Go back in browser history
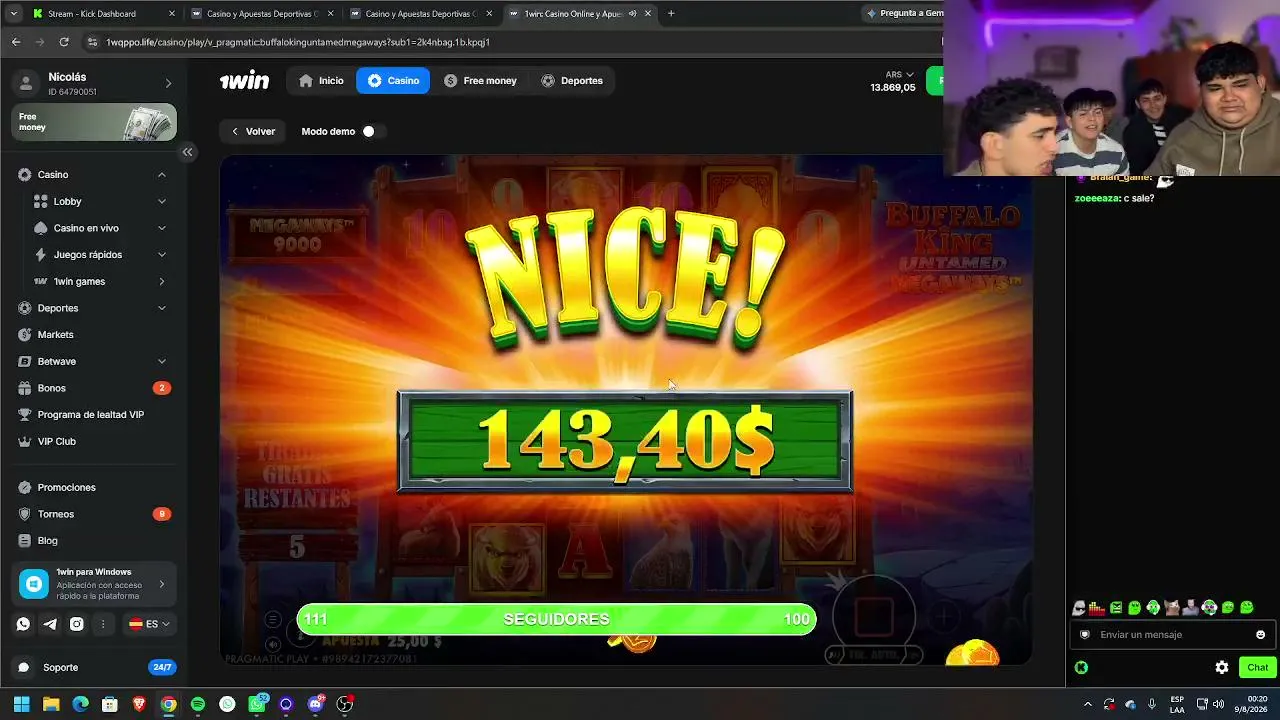 [16, 42]
